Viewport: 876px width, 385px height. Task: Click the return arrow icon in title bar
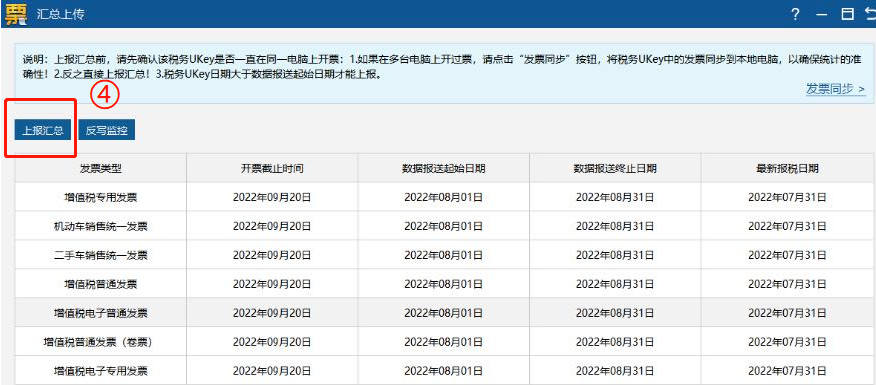click(870, 15)
